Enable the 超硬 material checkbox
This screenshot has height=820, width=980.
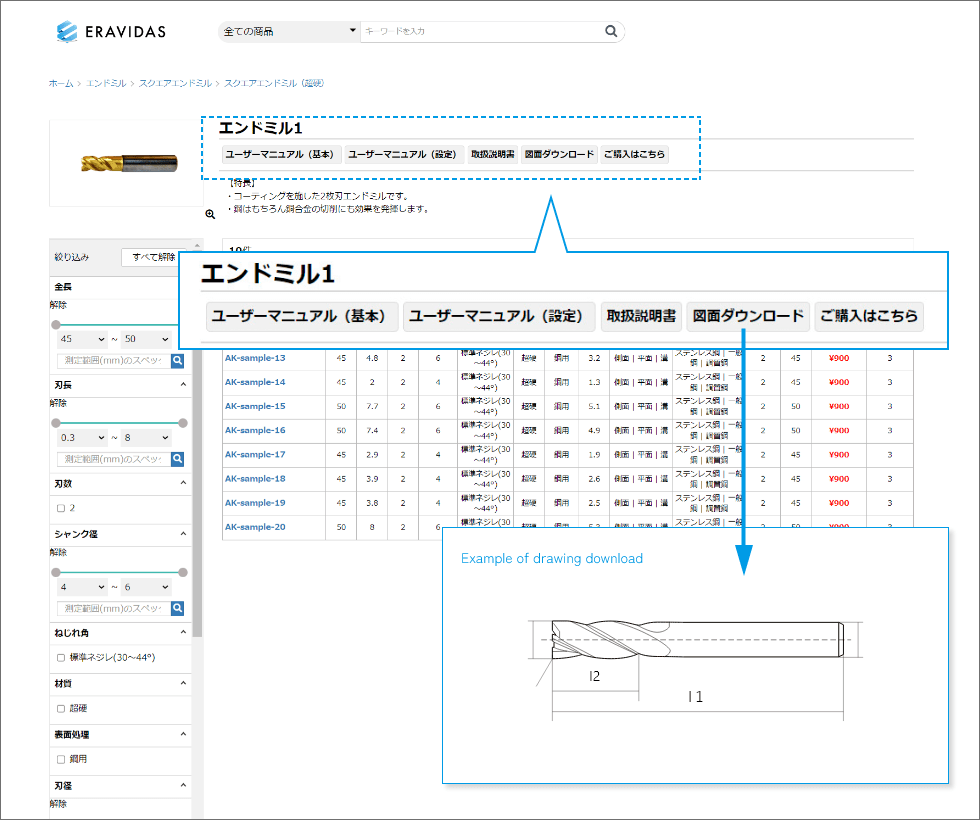[x=61, y=708]
